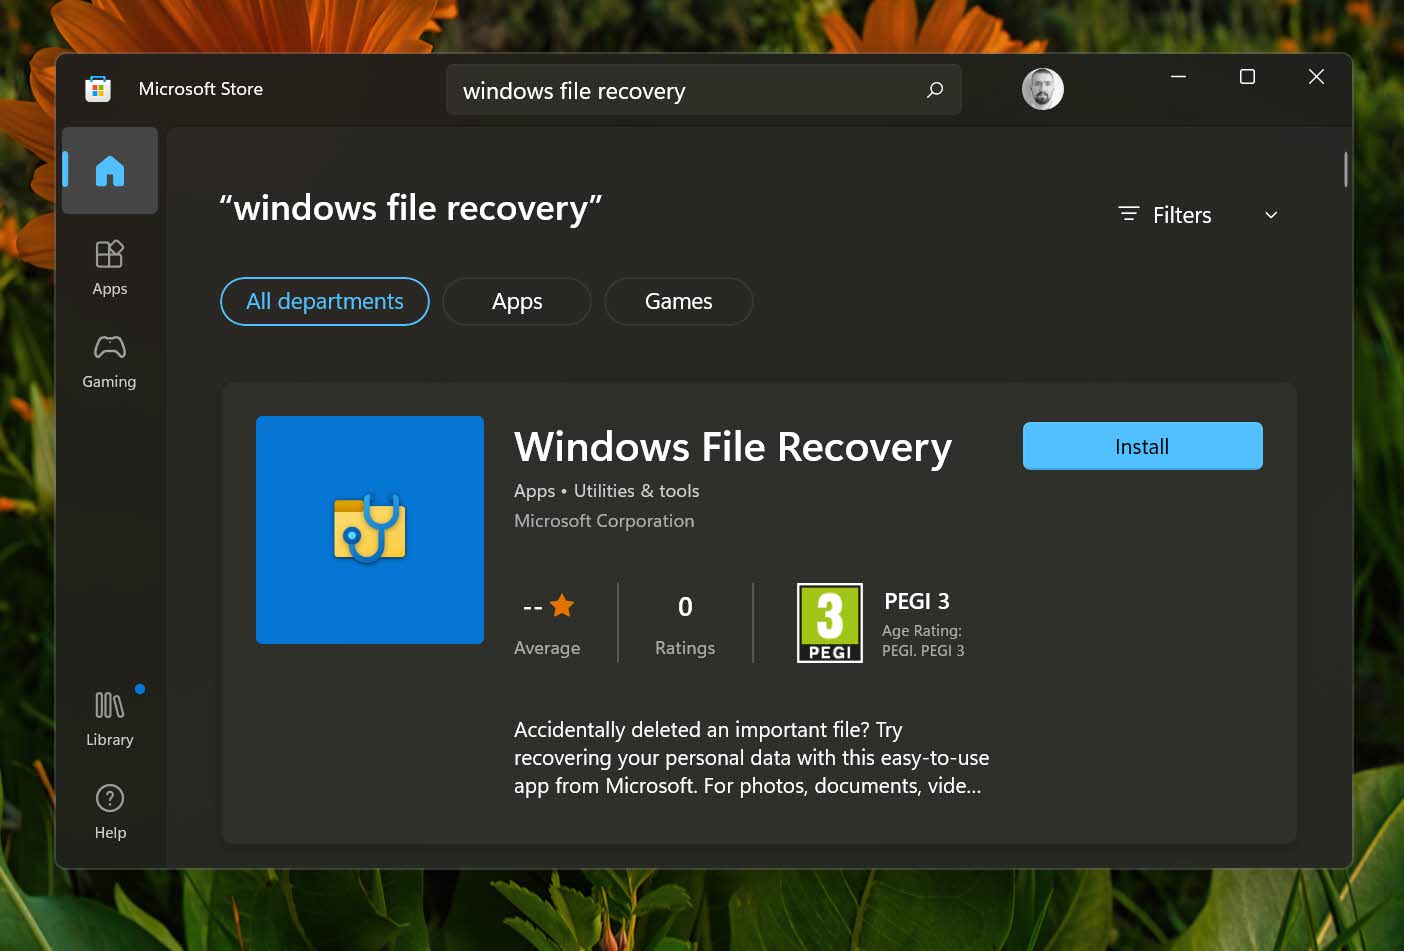Click the 'Age Rating: PEGI. PEGI 3' text
Screen dimensions: 1404x951
click(923, 641)
